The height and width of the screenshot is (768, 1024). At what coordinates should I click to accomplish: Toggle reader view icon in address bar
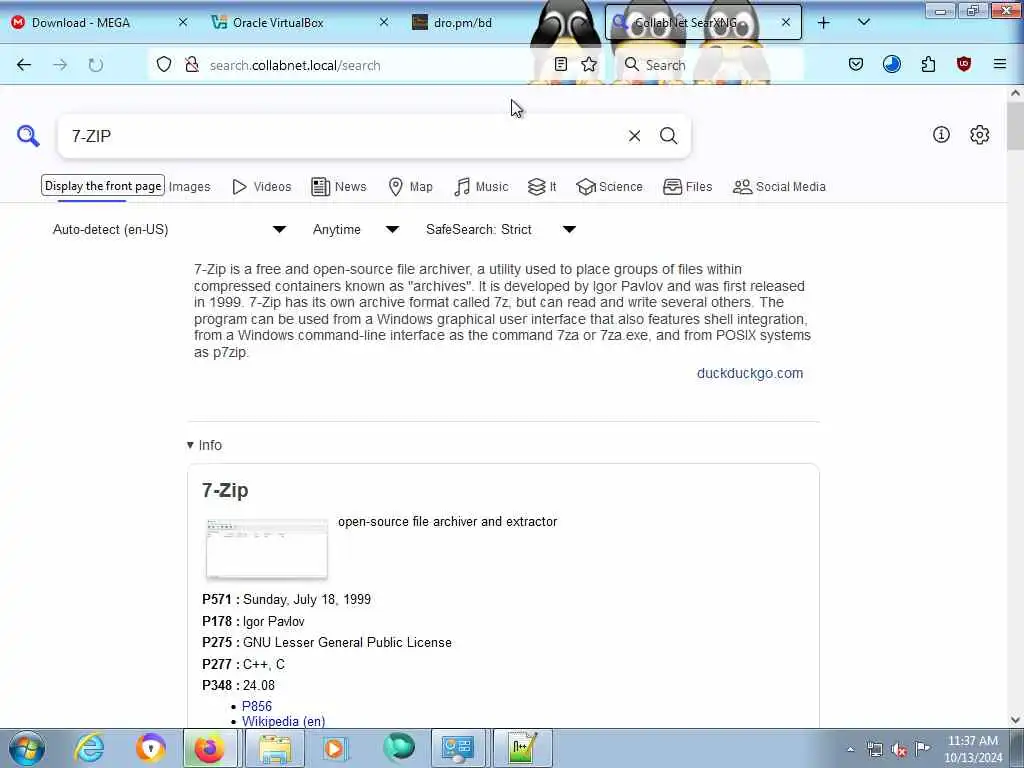click(560, 64)
